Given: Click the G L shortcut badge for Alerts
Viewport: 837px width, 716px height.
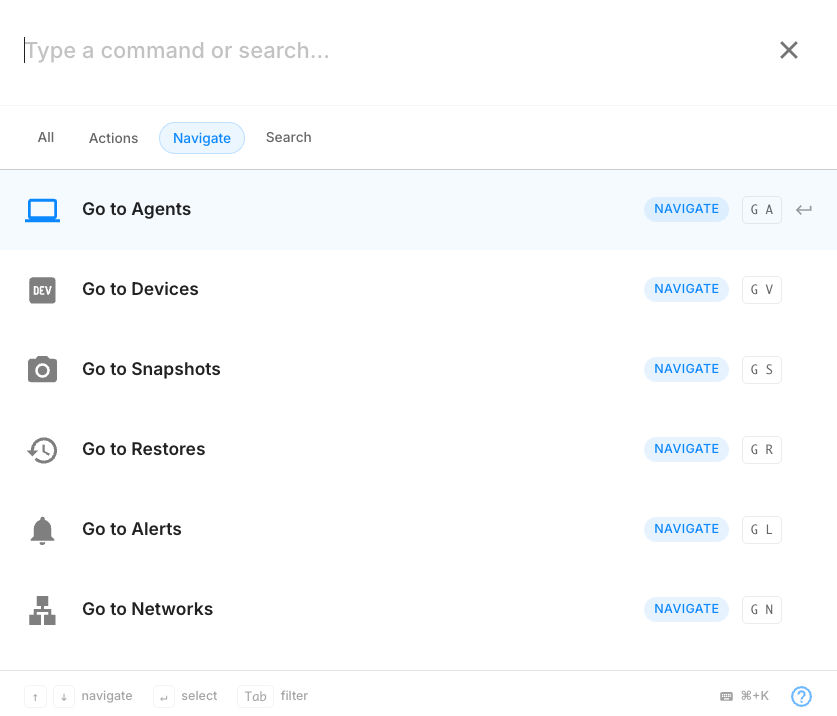Looking at the screenshot, I should click(762, 530).
